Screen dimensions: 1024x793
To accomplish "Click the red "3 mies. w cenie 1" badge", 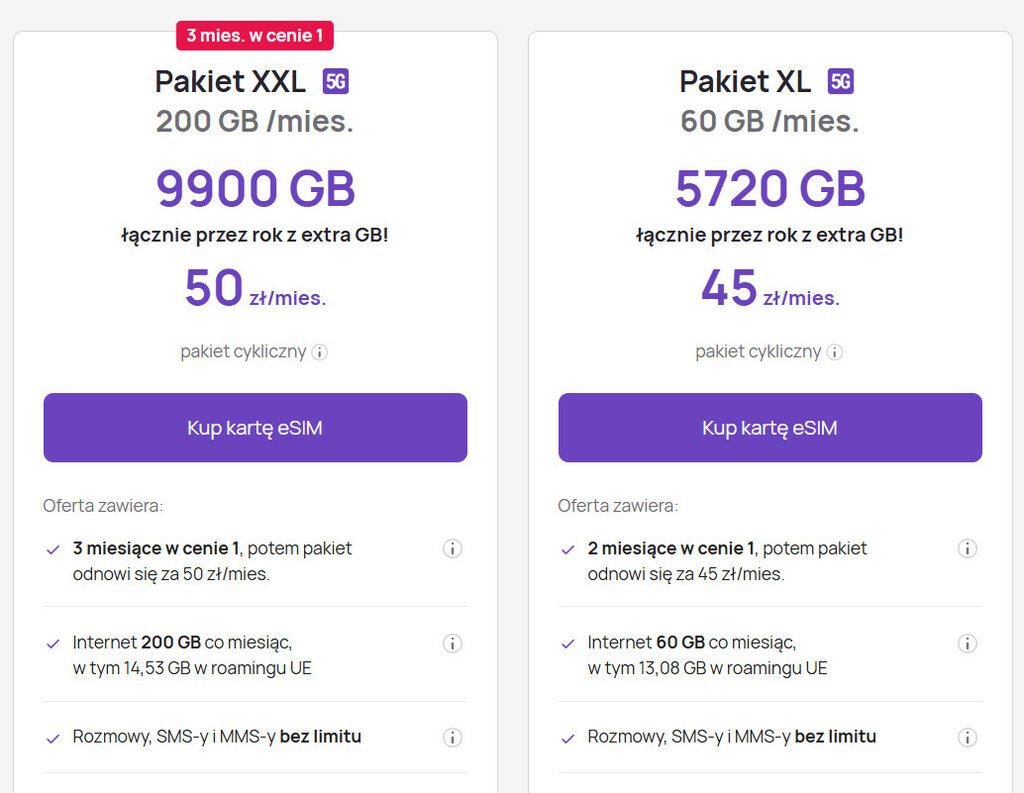I will [255, 36].
